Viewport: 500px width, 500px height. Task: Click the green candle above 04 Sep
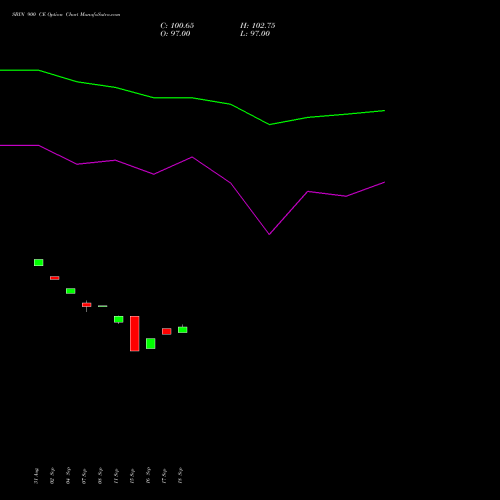71,291
